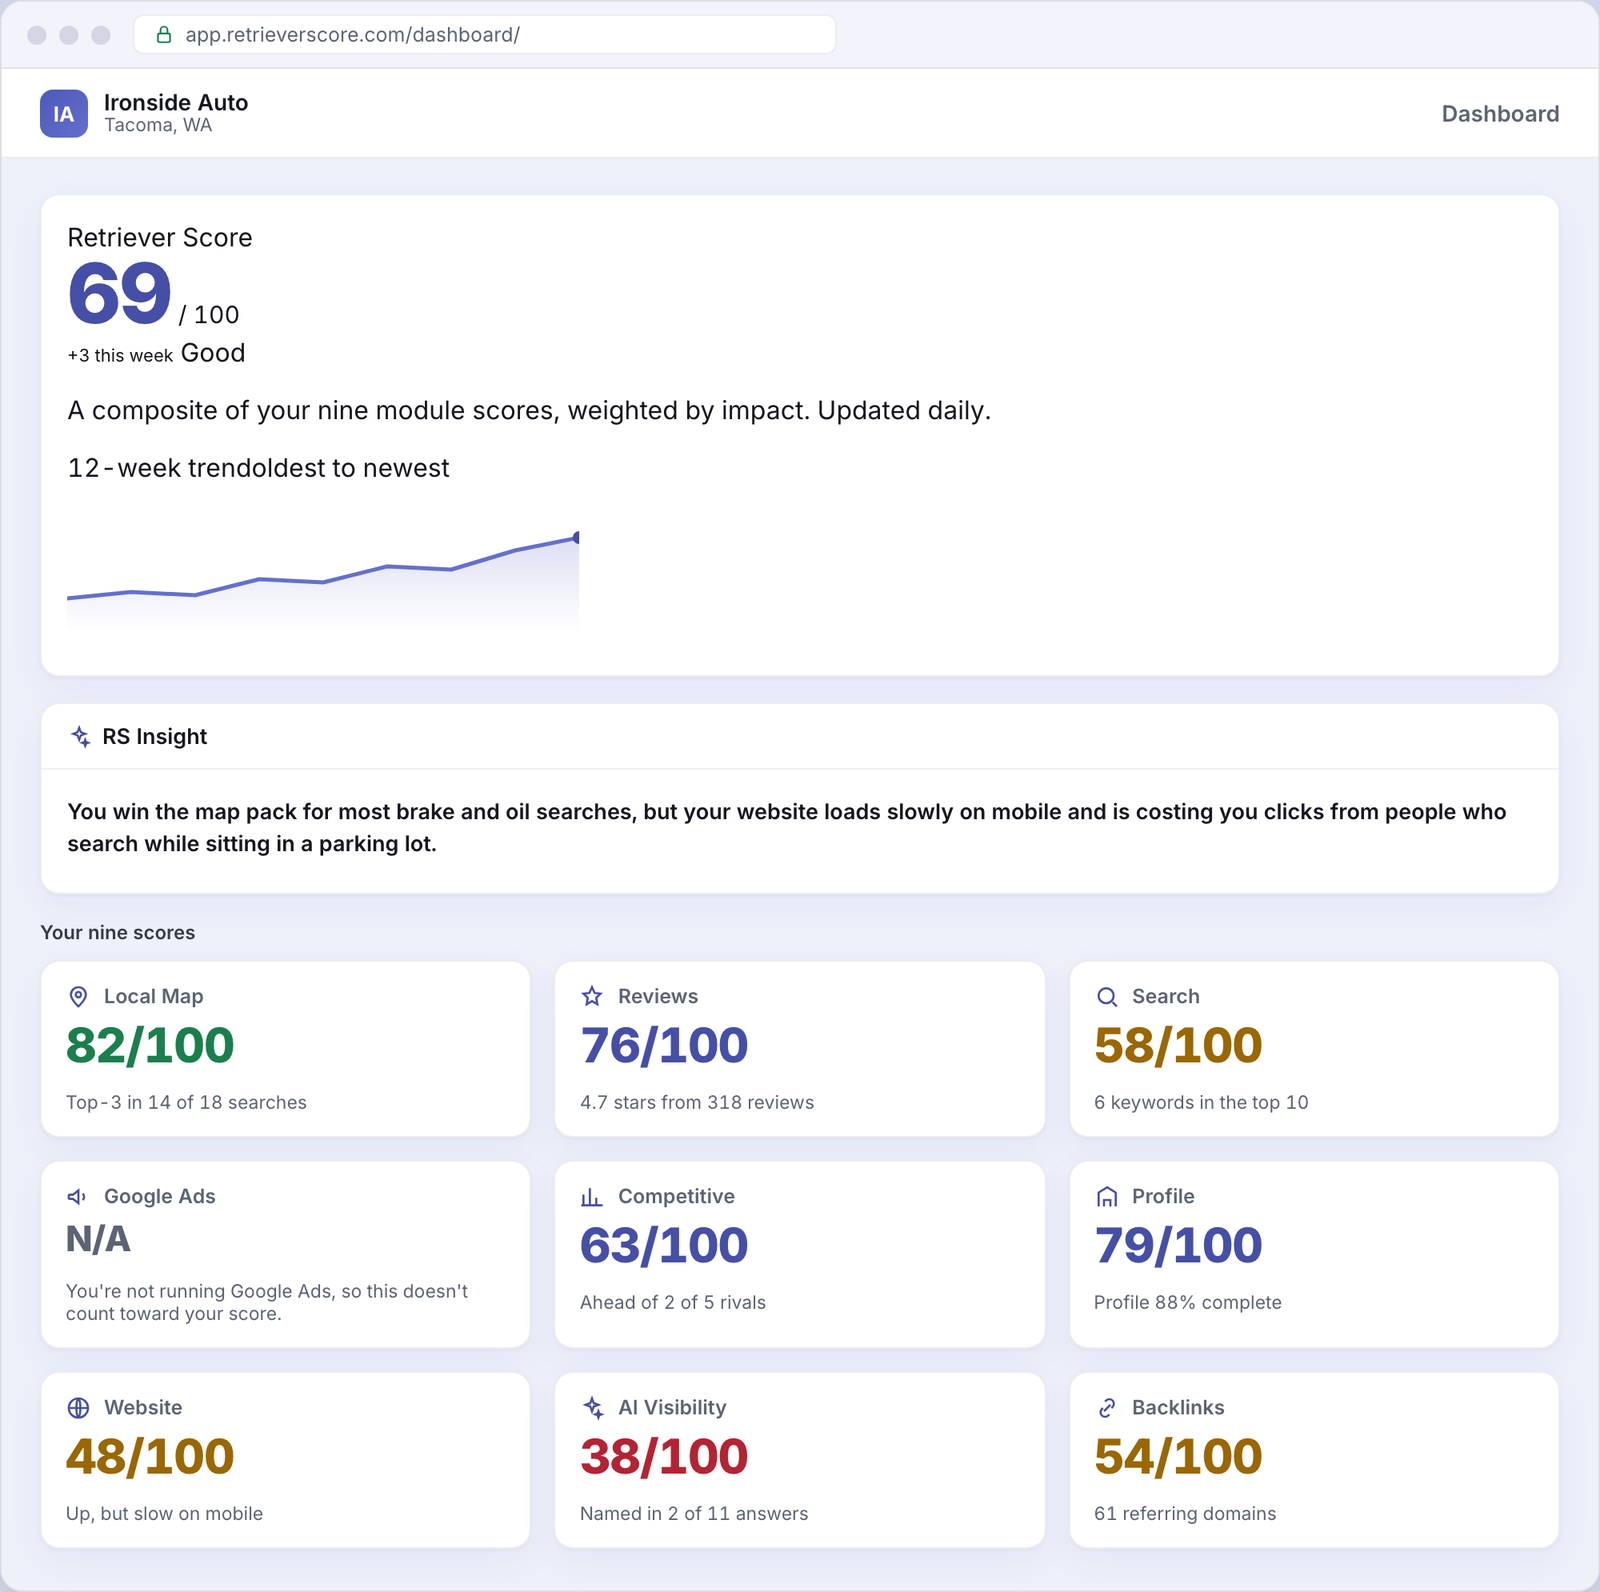Open the Profile score card
1600x1592 pixels.
pos(1314,1254)
